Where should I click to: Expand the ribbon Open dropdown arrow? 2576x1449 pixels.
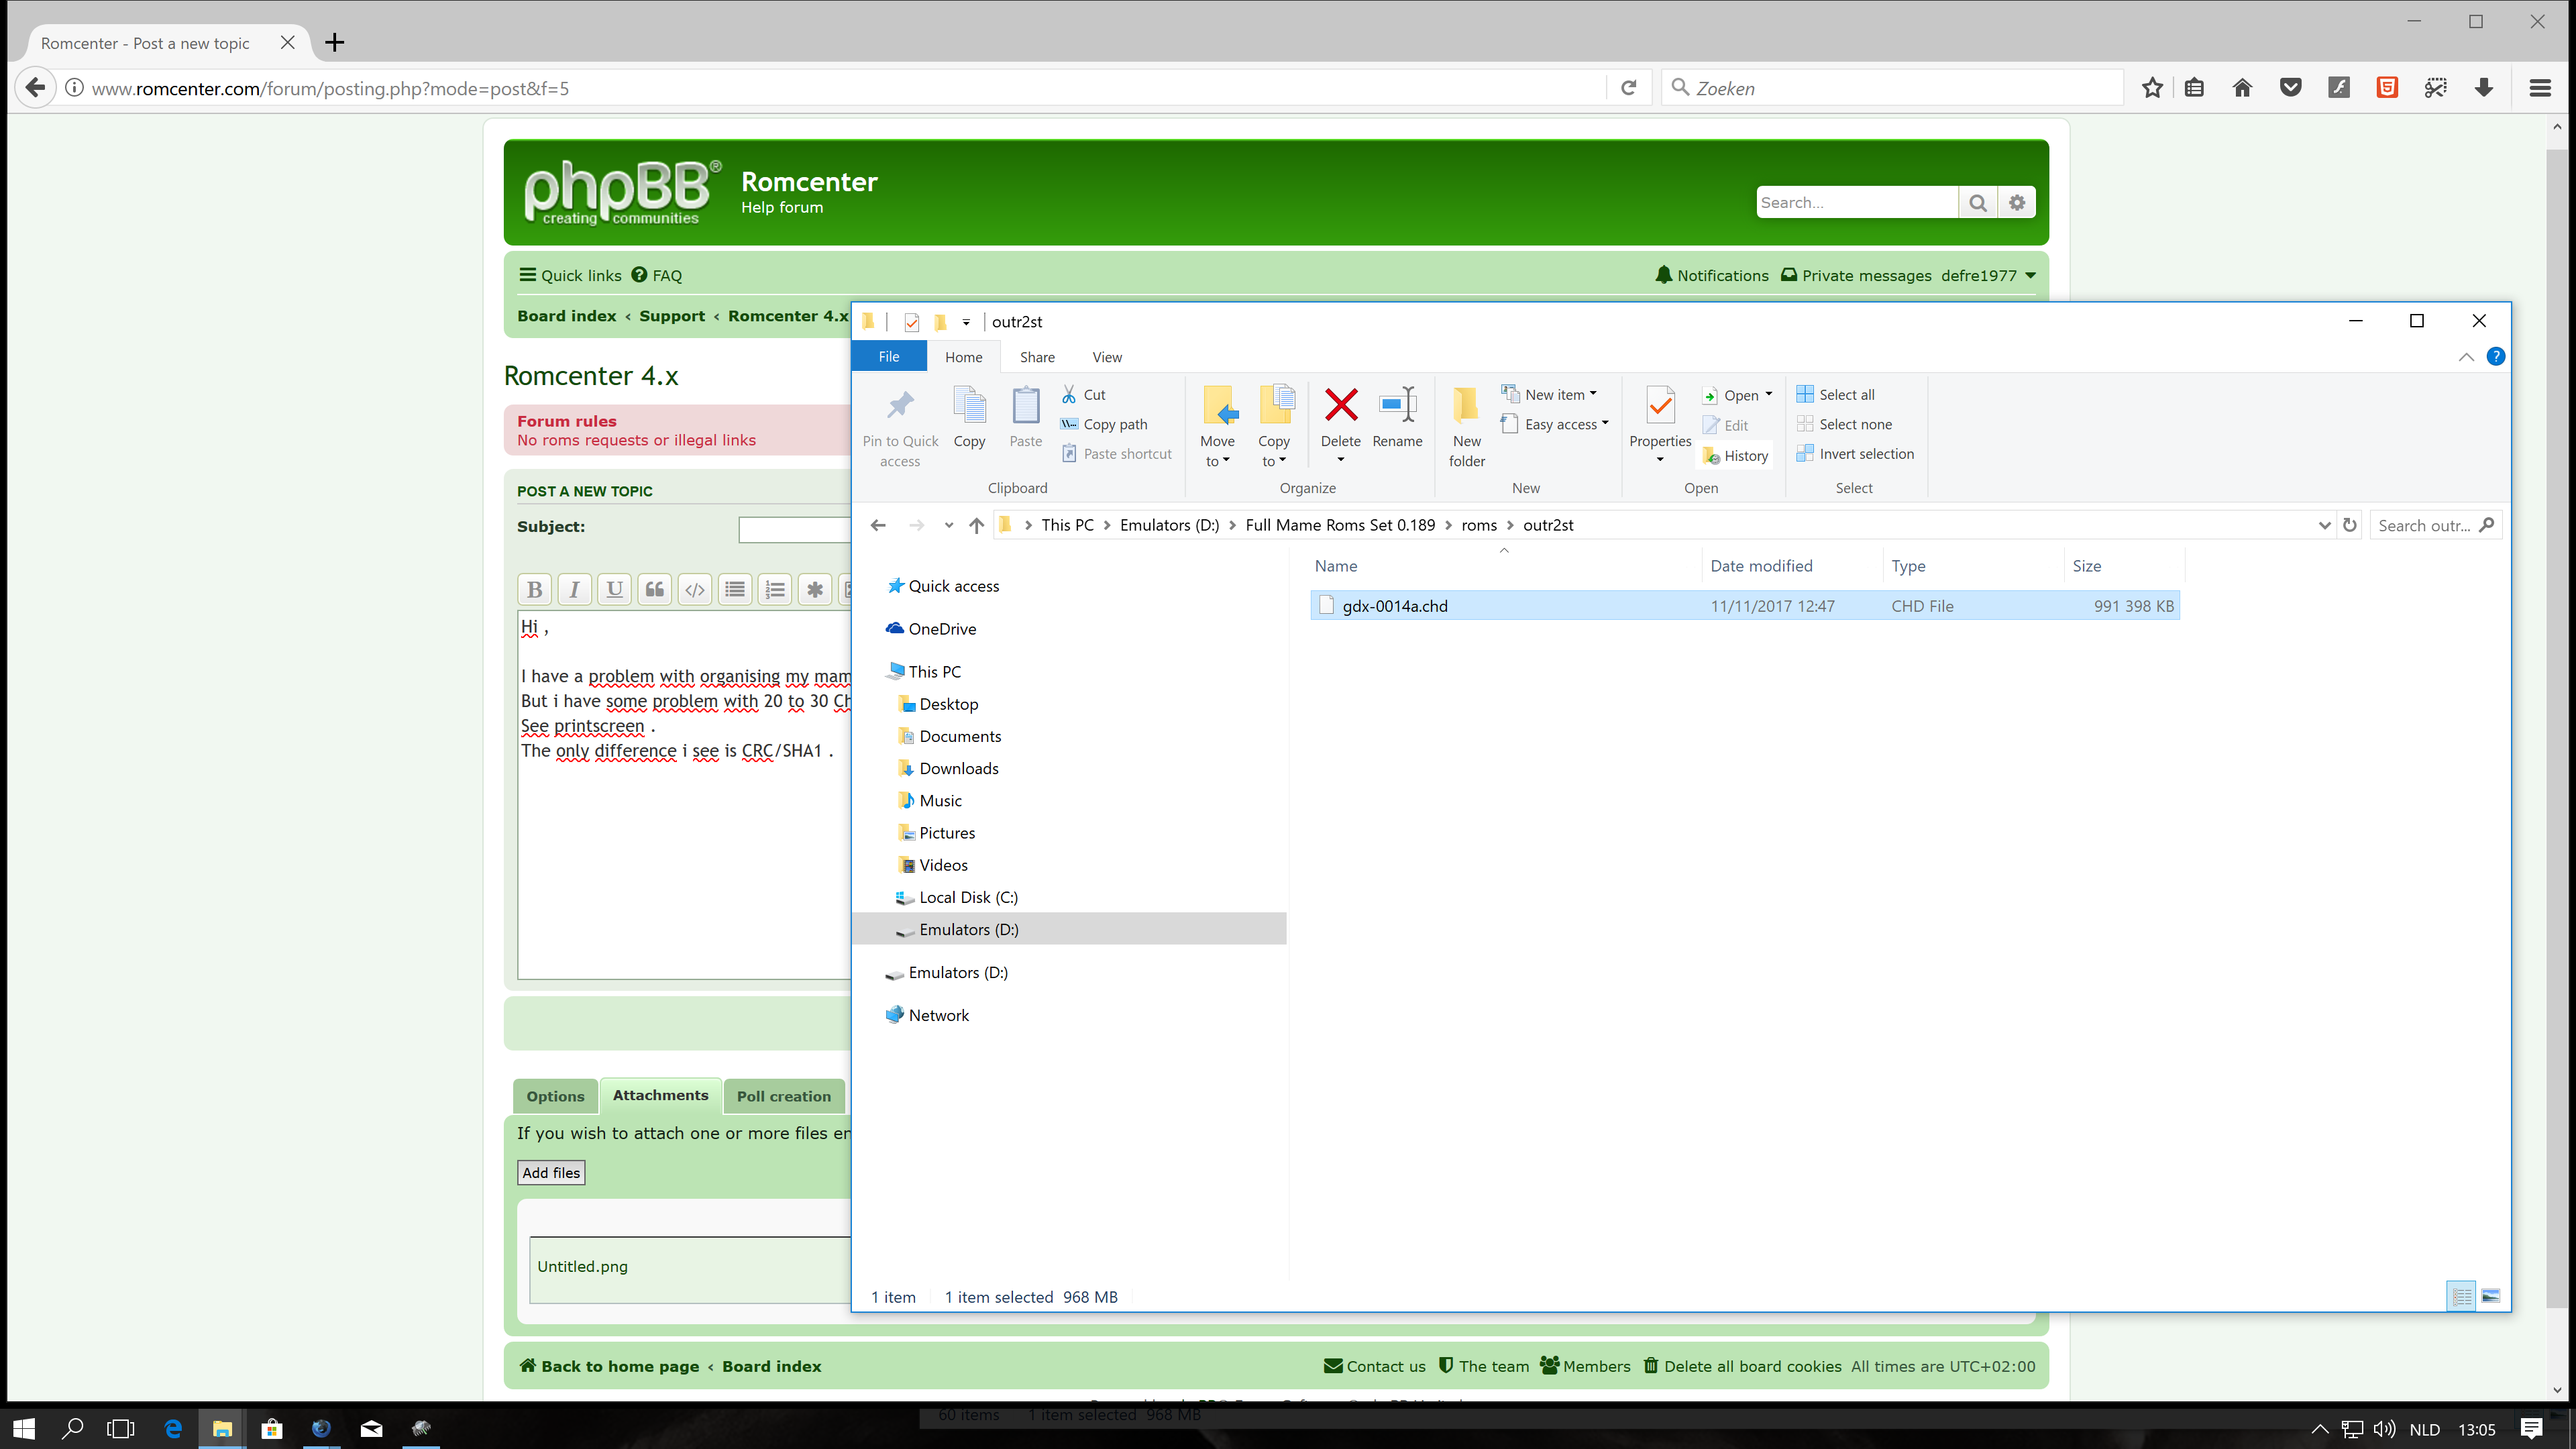(1768, 394)
